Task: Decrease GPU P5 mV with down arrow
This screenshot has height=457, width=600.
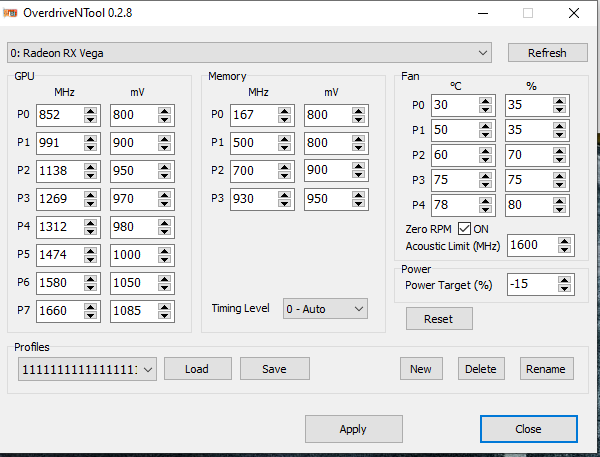Action: (165, 259)
